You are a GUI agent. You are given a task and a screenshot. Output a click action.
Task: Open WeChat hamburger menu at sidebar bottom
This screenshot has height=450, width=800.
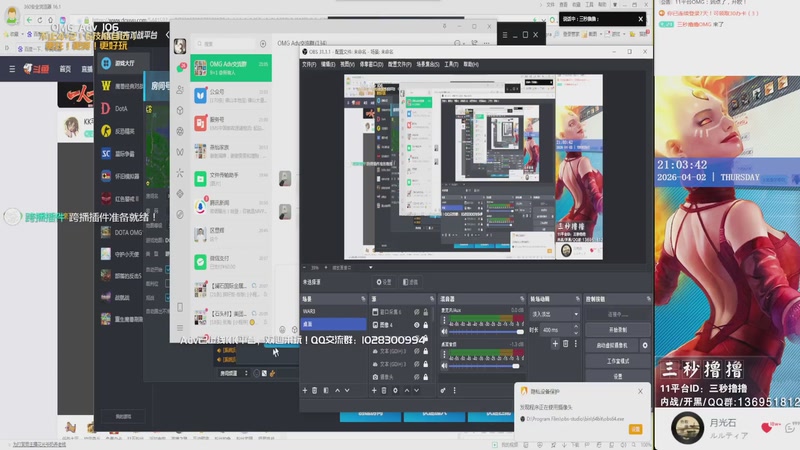[180, 328]
